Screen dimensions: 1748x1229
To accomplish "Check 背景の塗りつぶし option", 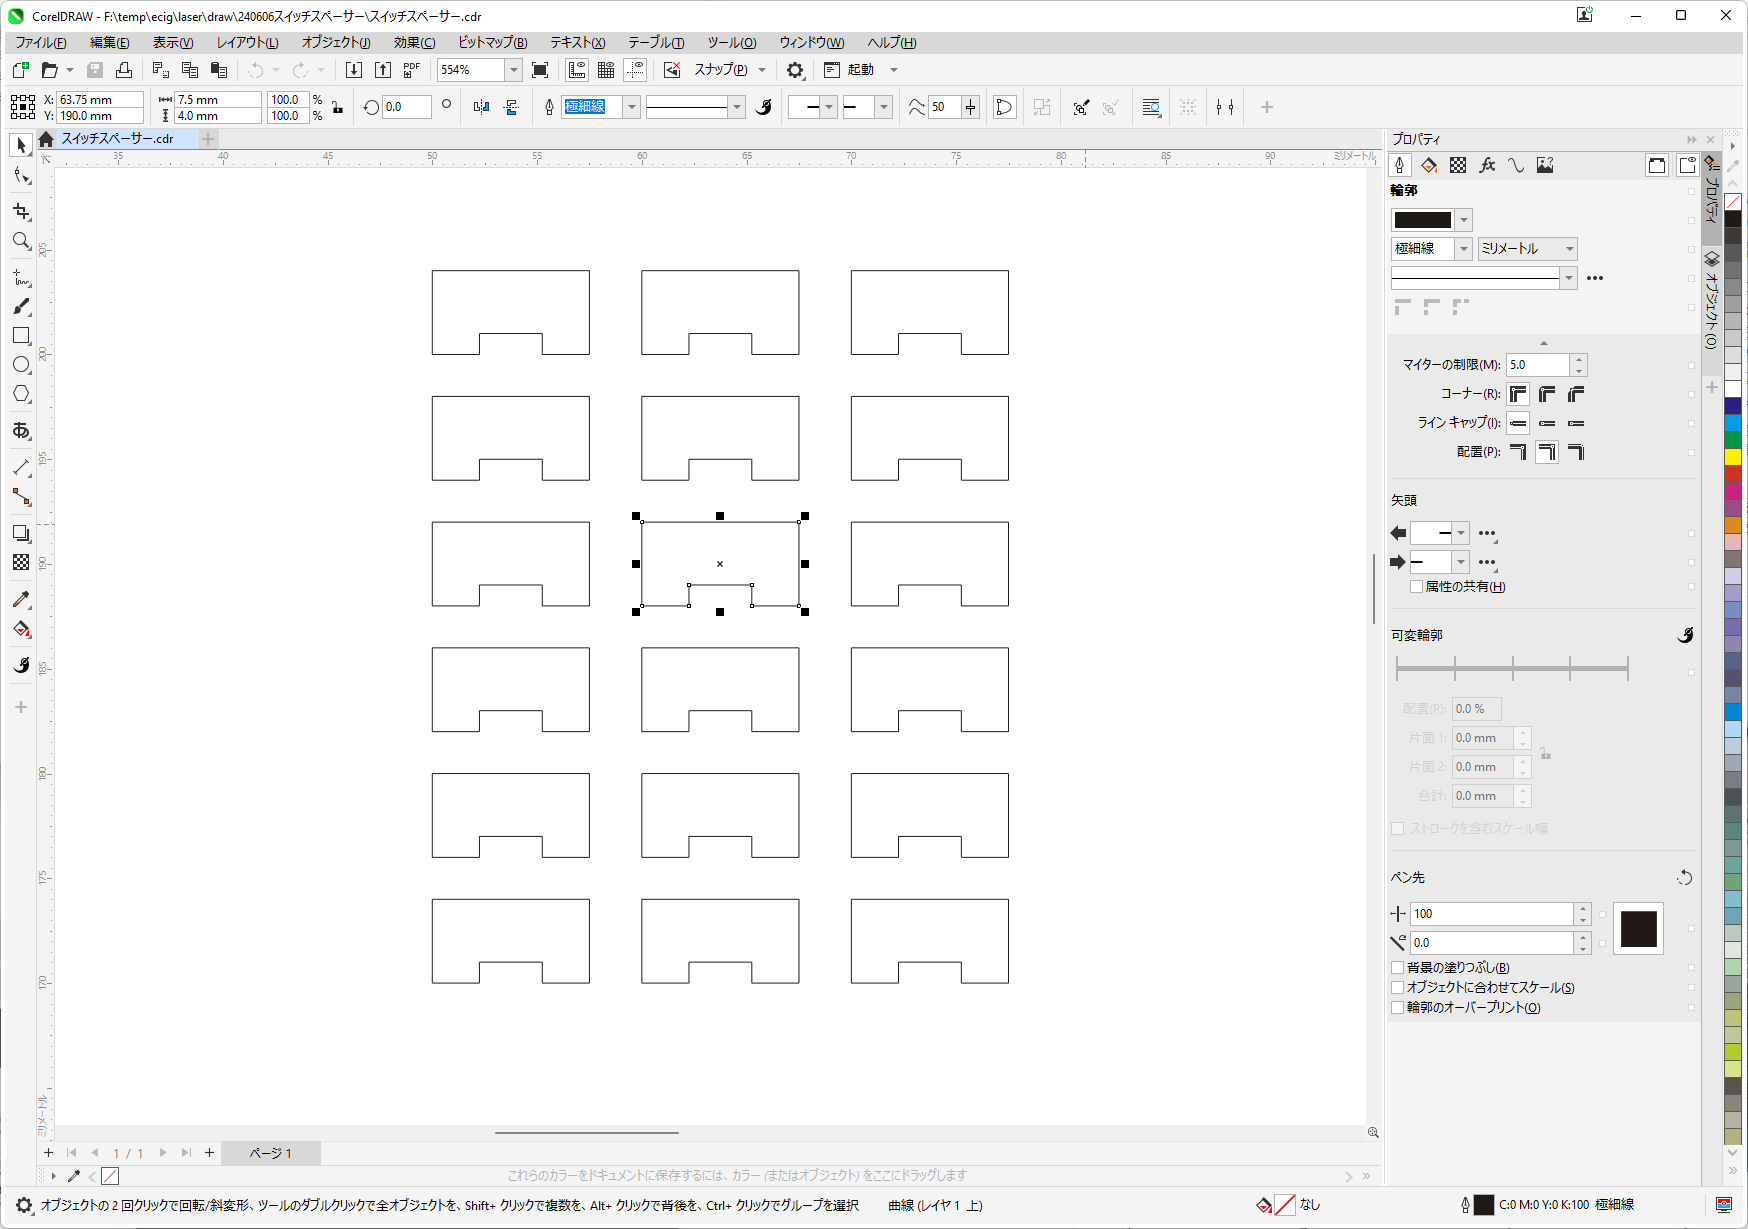I will coord(1398,968).
